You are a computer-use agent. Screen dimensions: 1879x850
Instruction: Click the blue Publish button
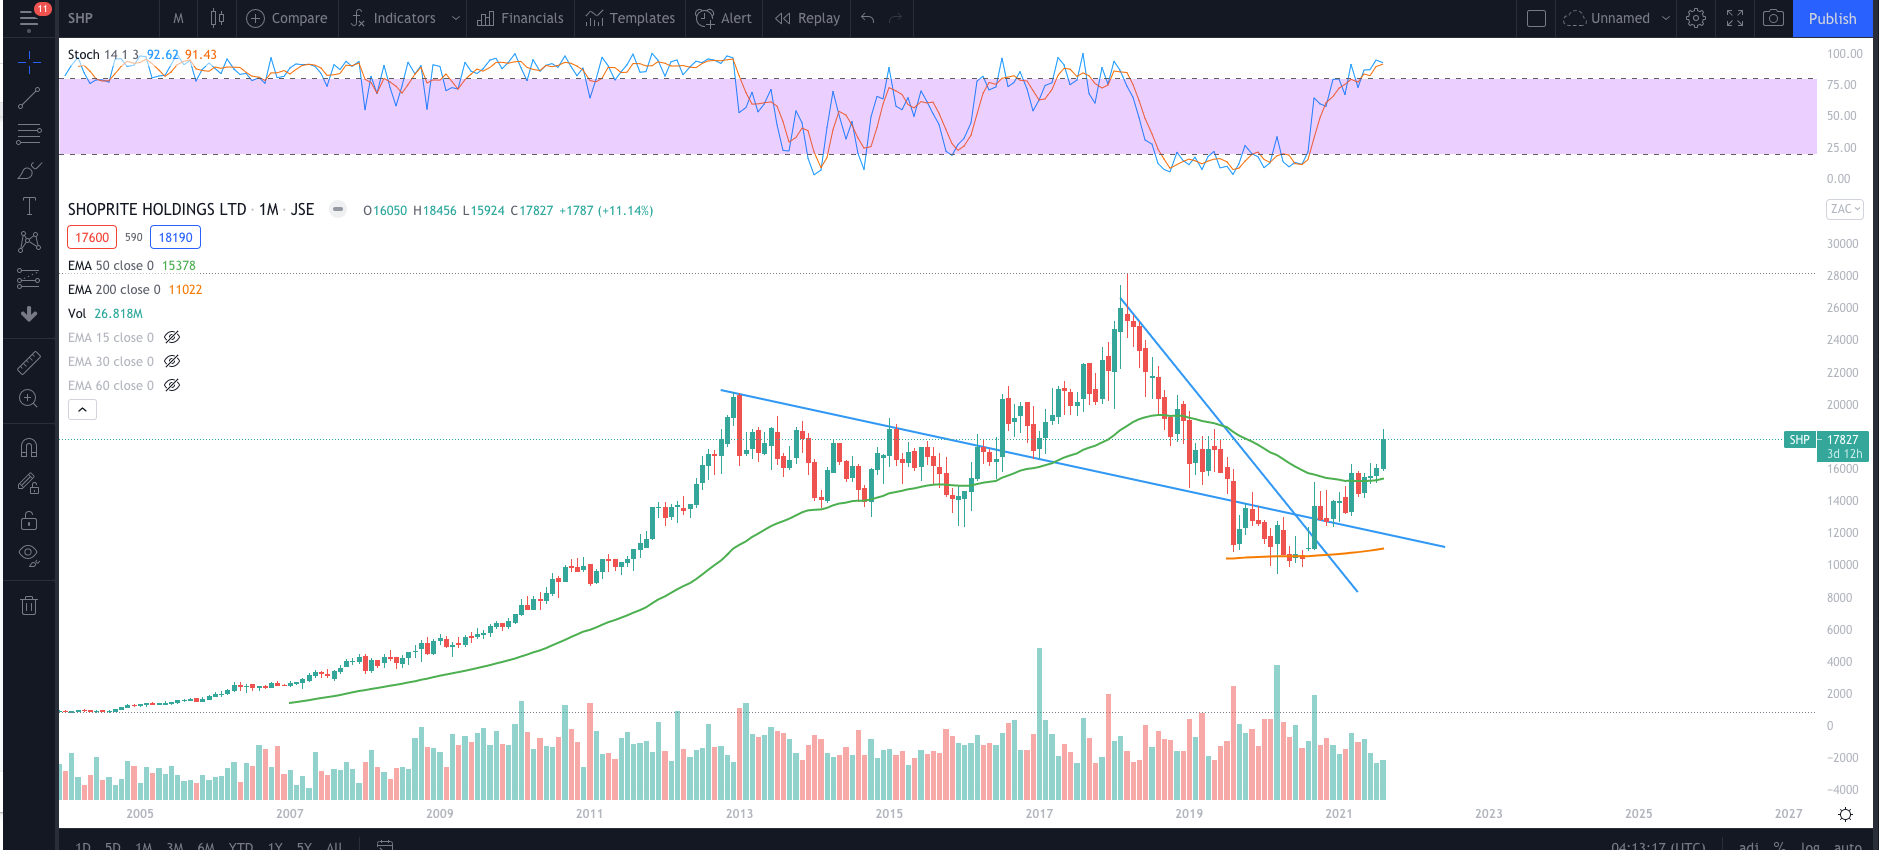point(1832,18)
